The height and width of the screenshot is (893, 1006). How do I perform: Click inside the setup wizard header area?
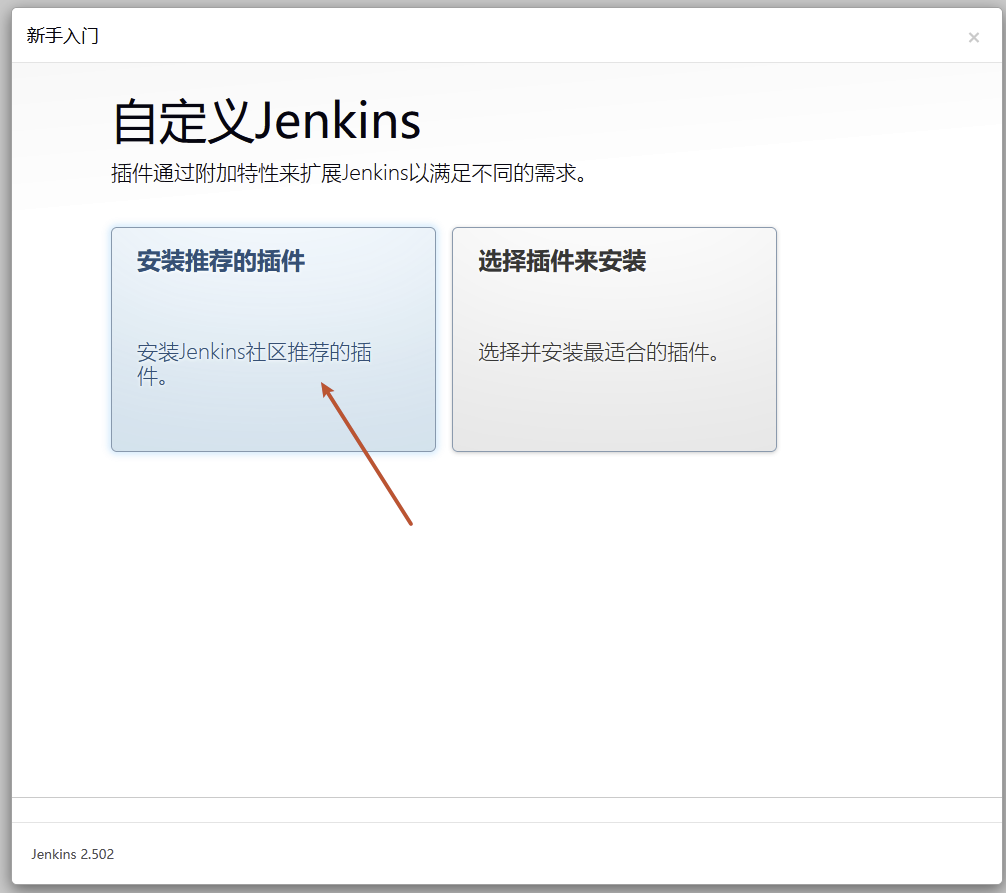tap(400, 36)
